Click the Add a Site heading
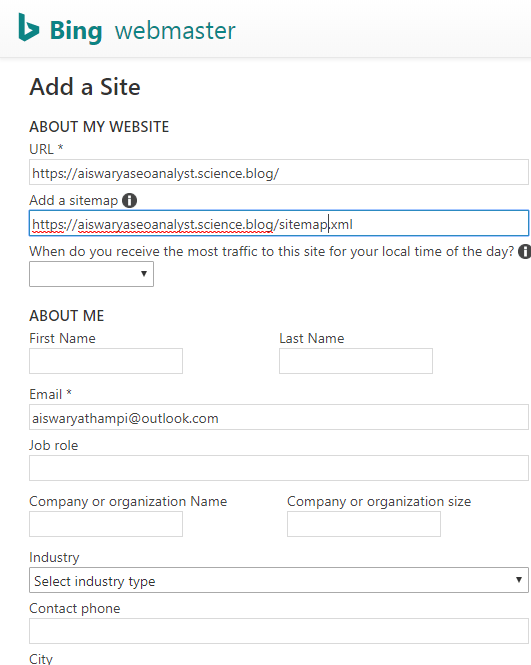The height and width of the screenshot is (665, 531). click(x=85, y=87)
